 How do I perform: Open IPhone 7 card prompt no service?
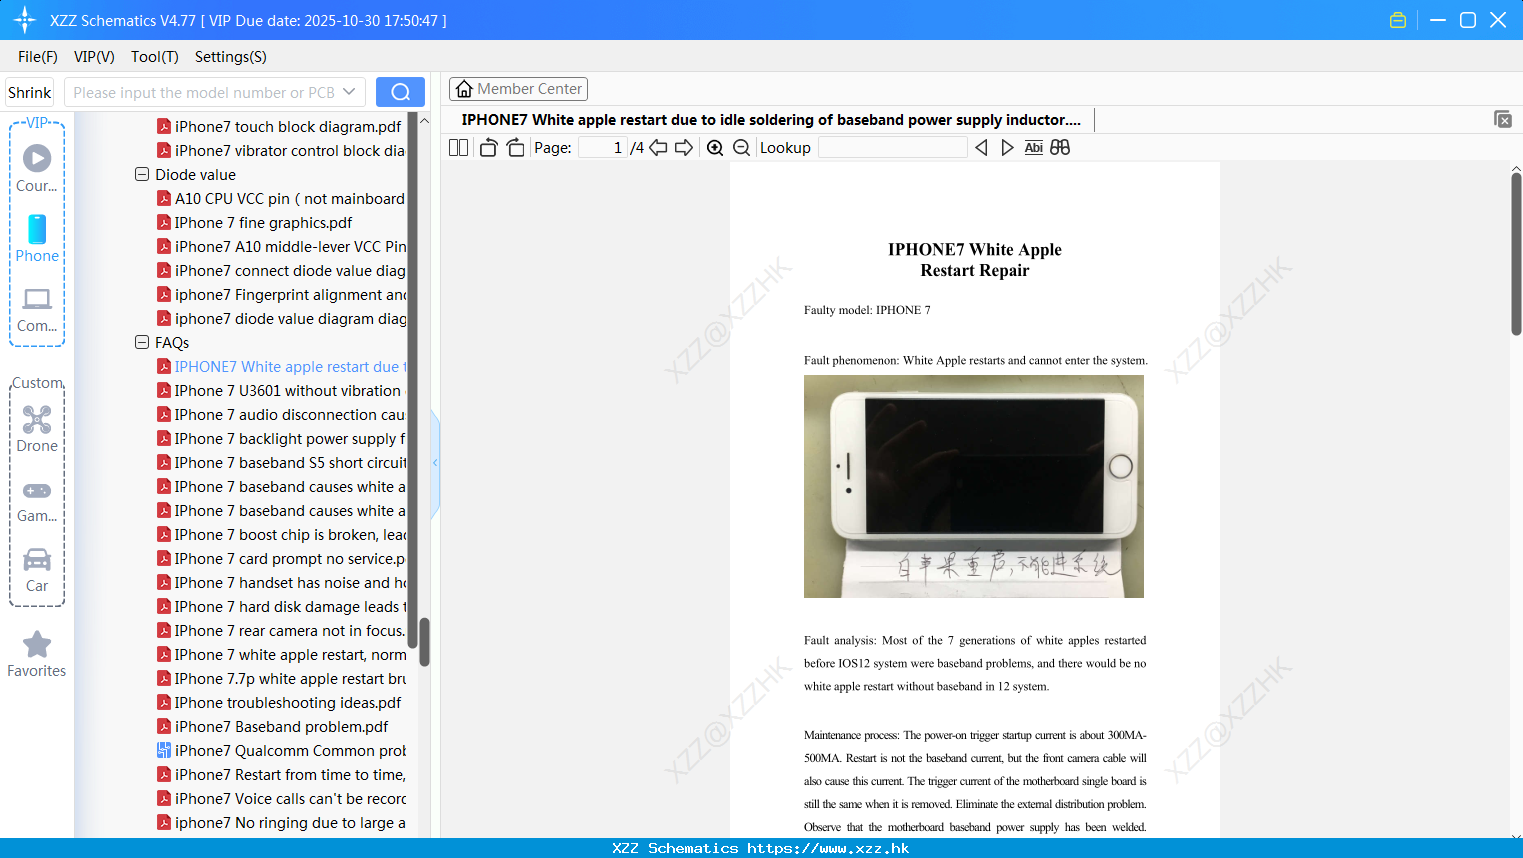pos(281,558)
